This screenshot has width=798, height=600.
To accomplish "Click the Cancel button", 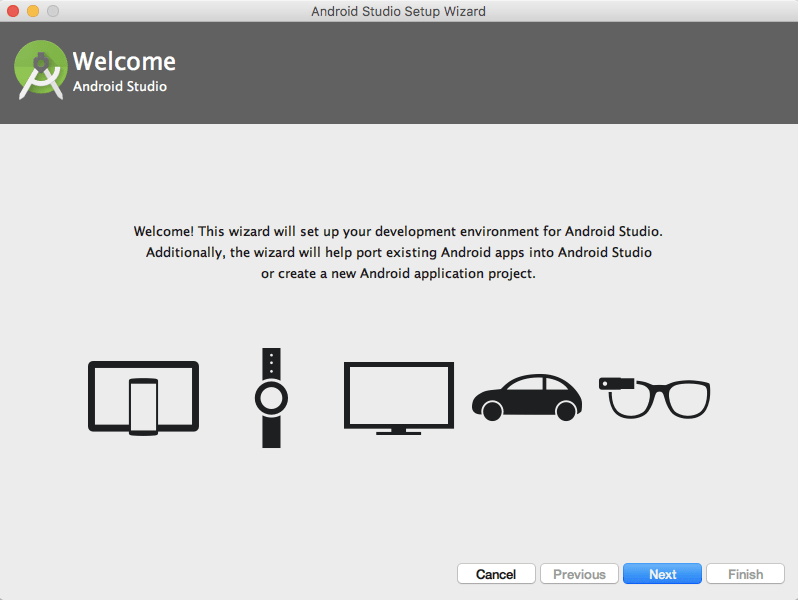I will click(496, 574).
